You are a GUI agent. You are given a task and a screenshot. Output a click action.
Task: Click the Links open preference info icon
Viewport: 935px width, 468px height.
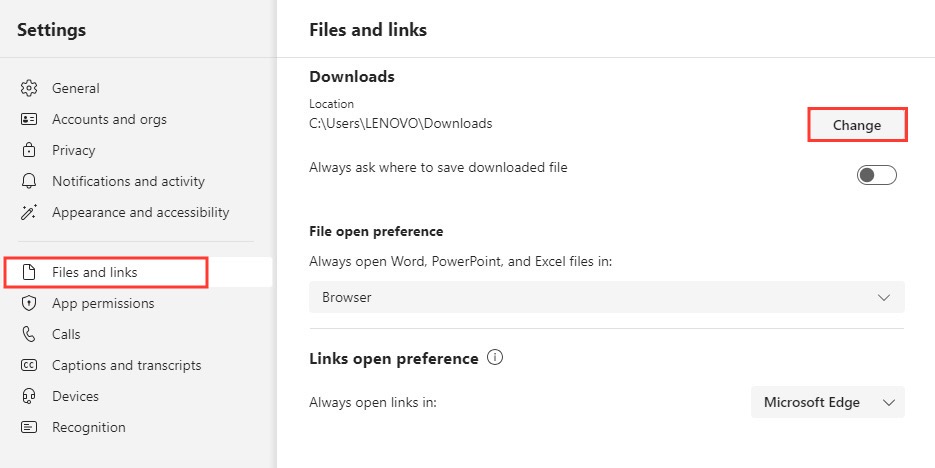click(495, 358)
